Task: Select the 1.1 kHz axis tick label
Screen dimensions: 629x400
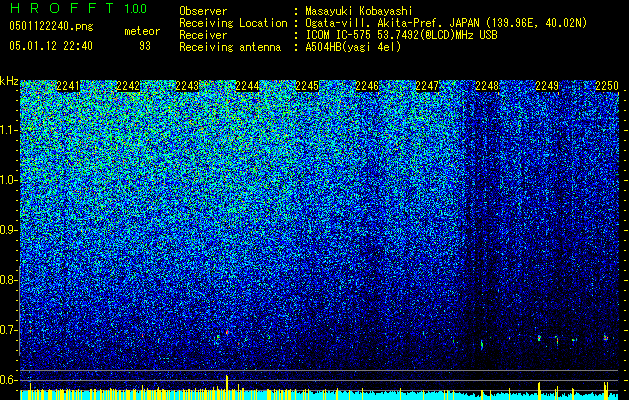Action: (9, 130)
